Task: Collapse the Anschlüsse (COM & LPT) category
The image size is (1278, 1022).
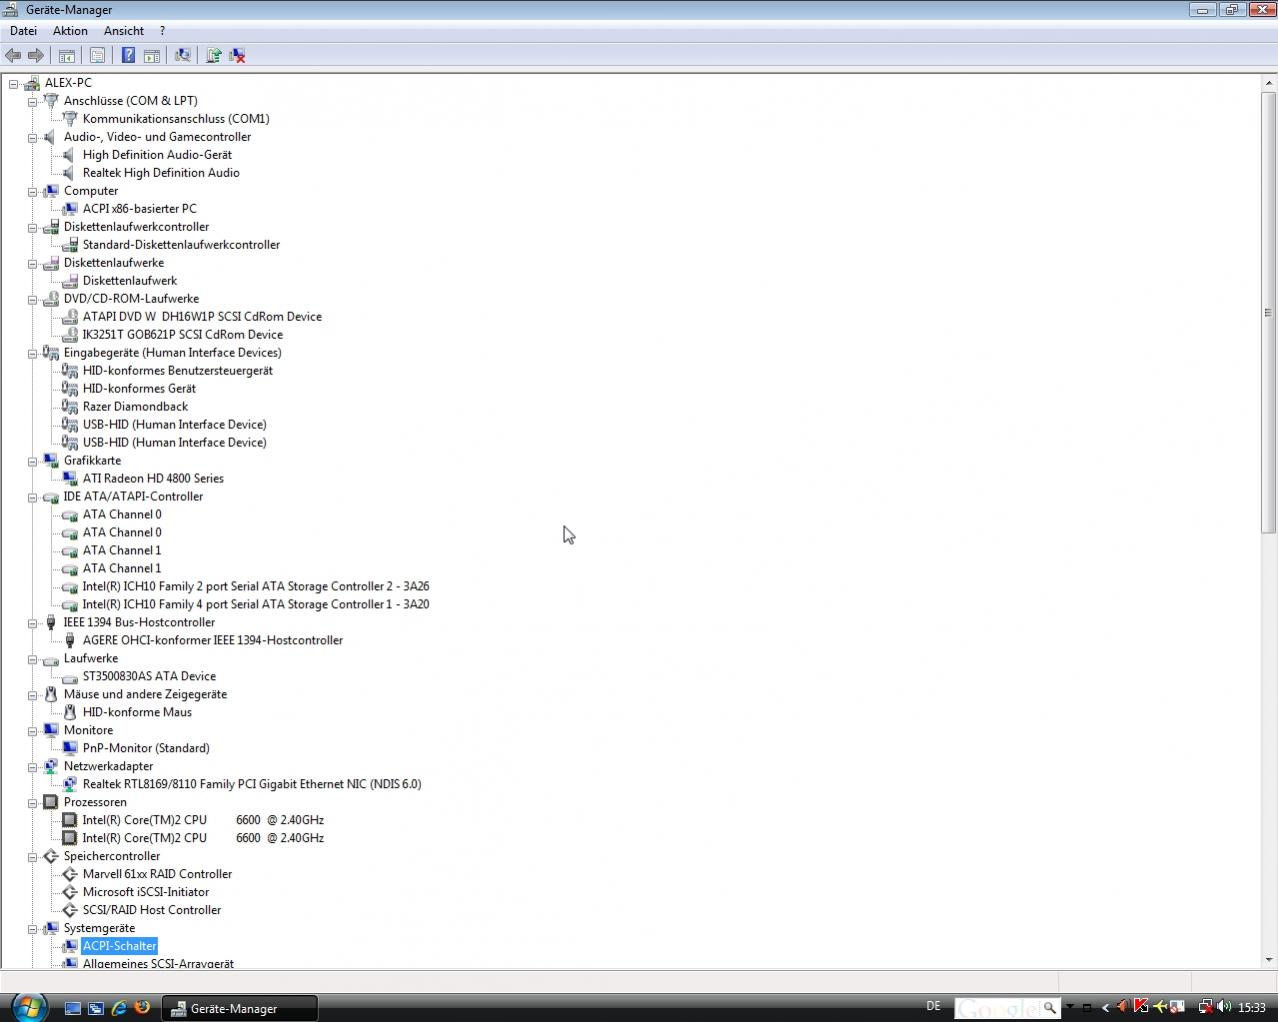Action: (x=32, y=101)
